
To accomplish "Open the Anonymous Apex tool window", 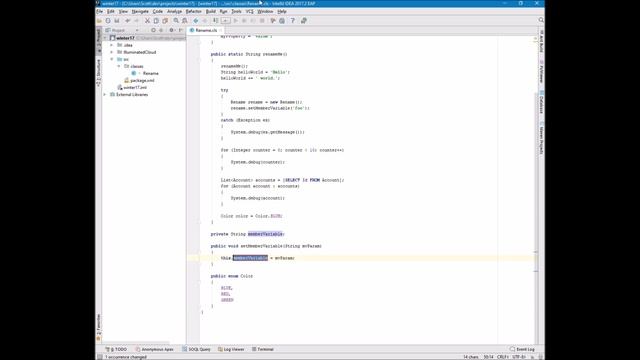I will coord(155,349).
